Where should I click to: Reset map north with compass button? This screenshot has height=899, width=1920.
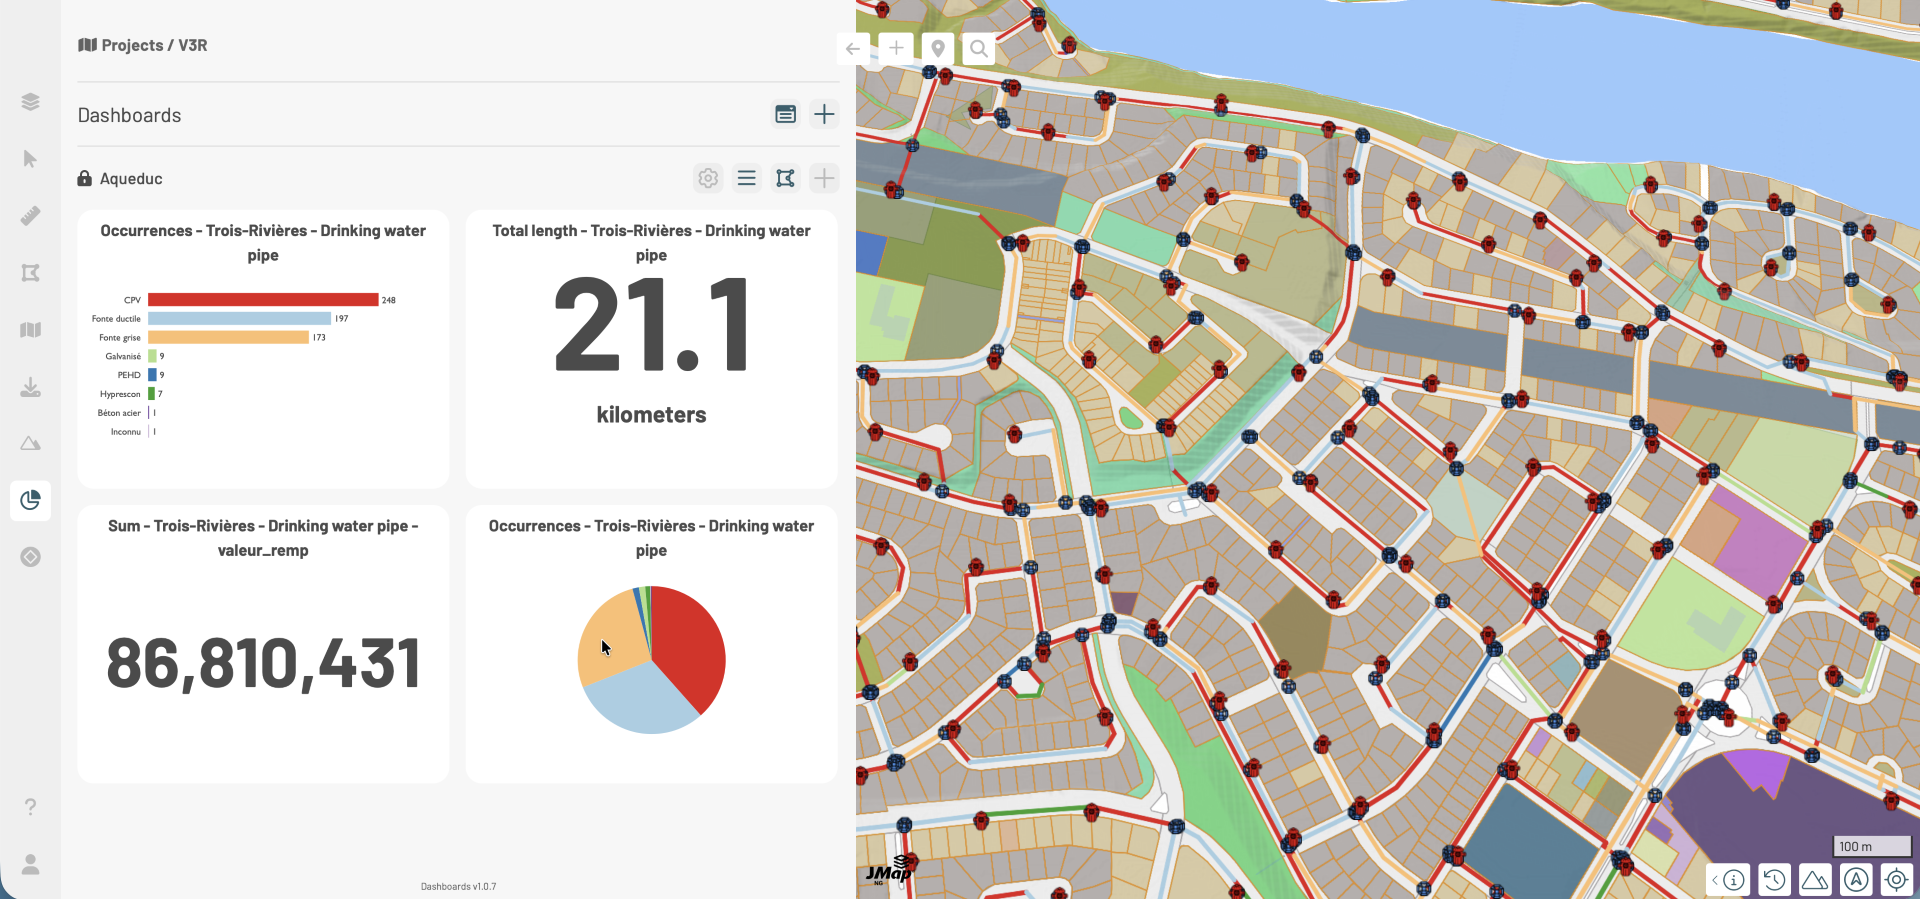pos(1856,880)
